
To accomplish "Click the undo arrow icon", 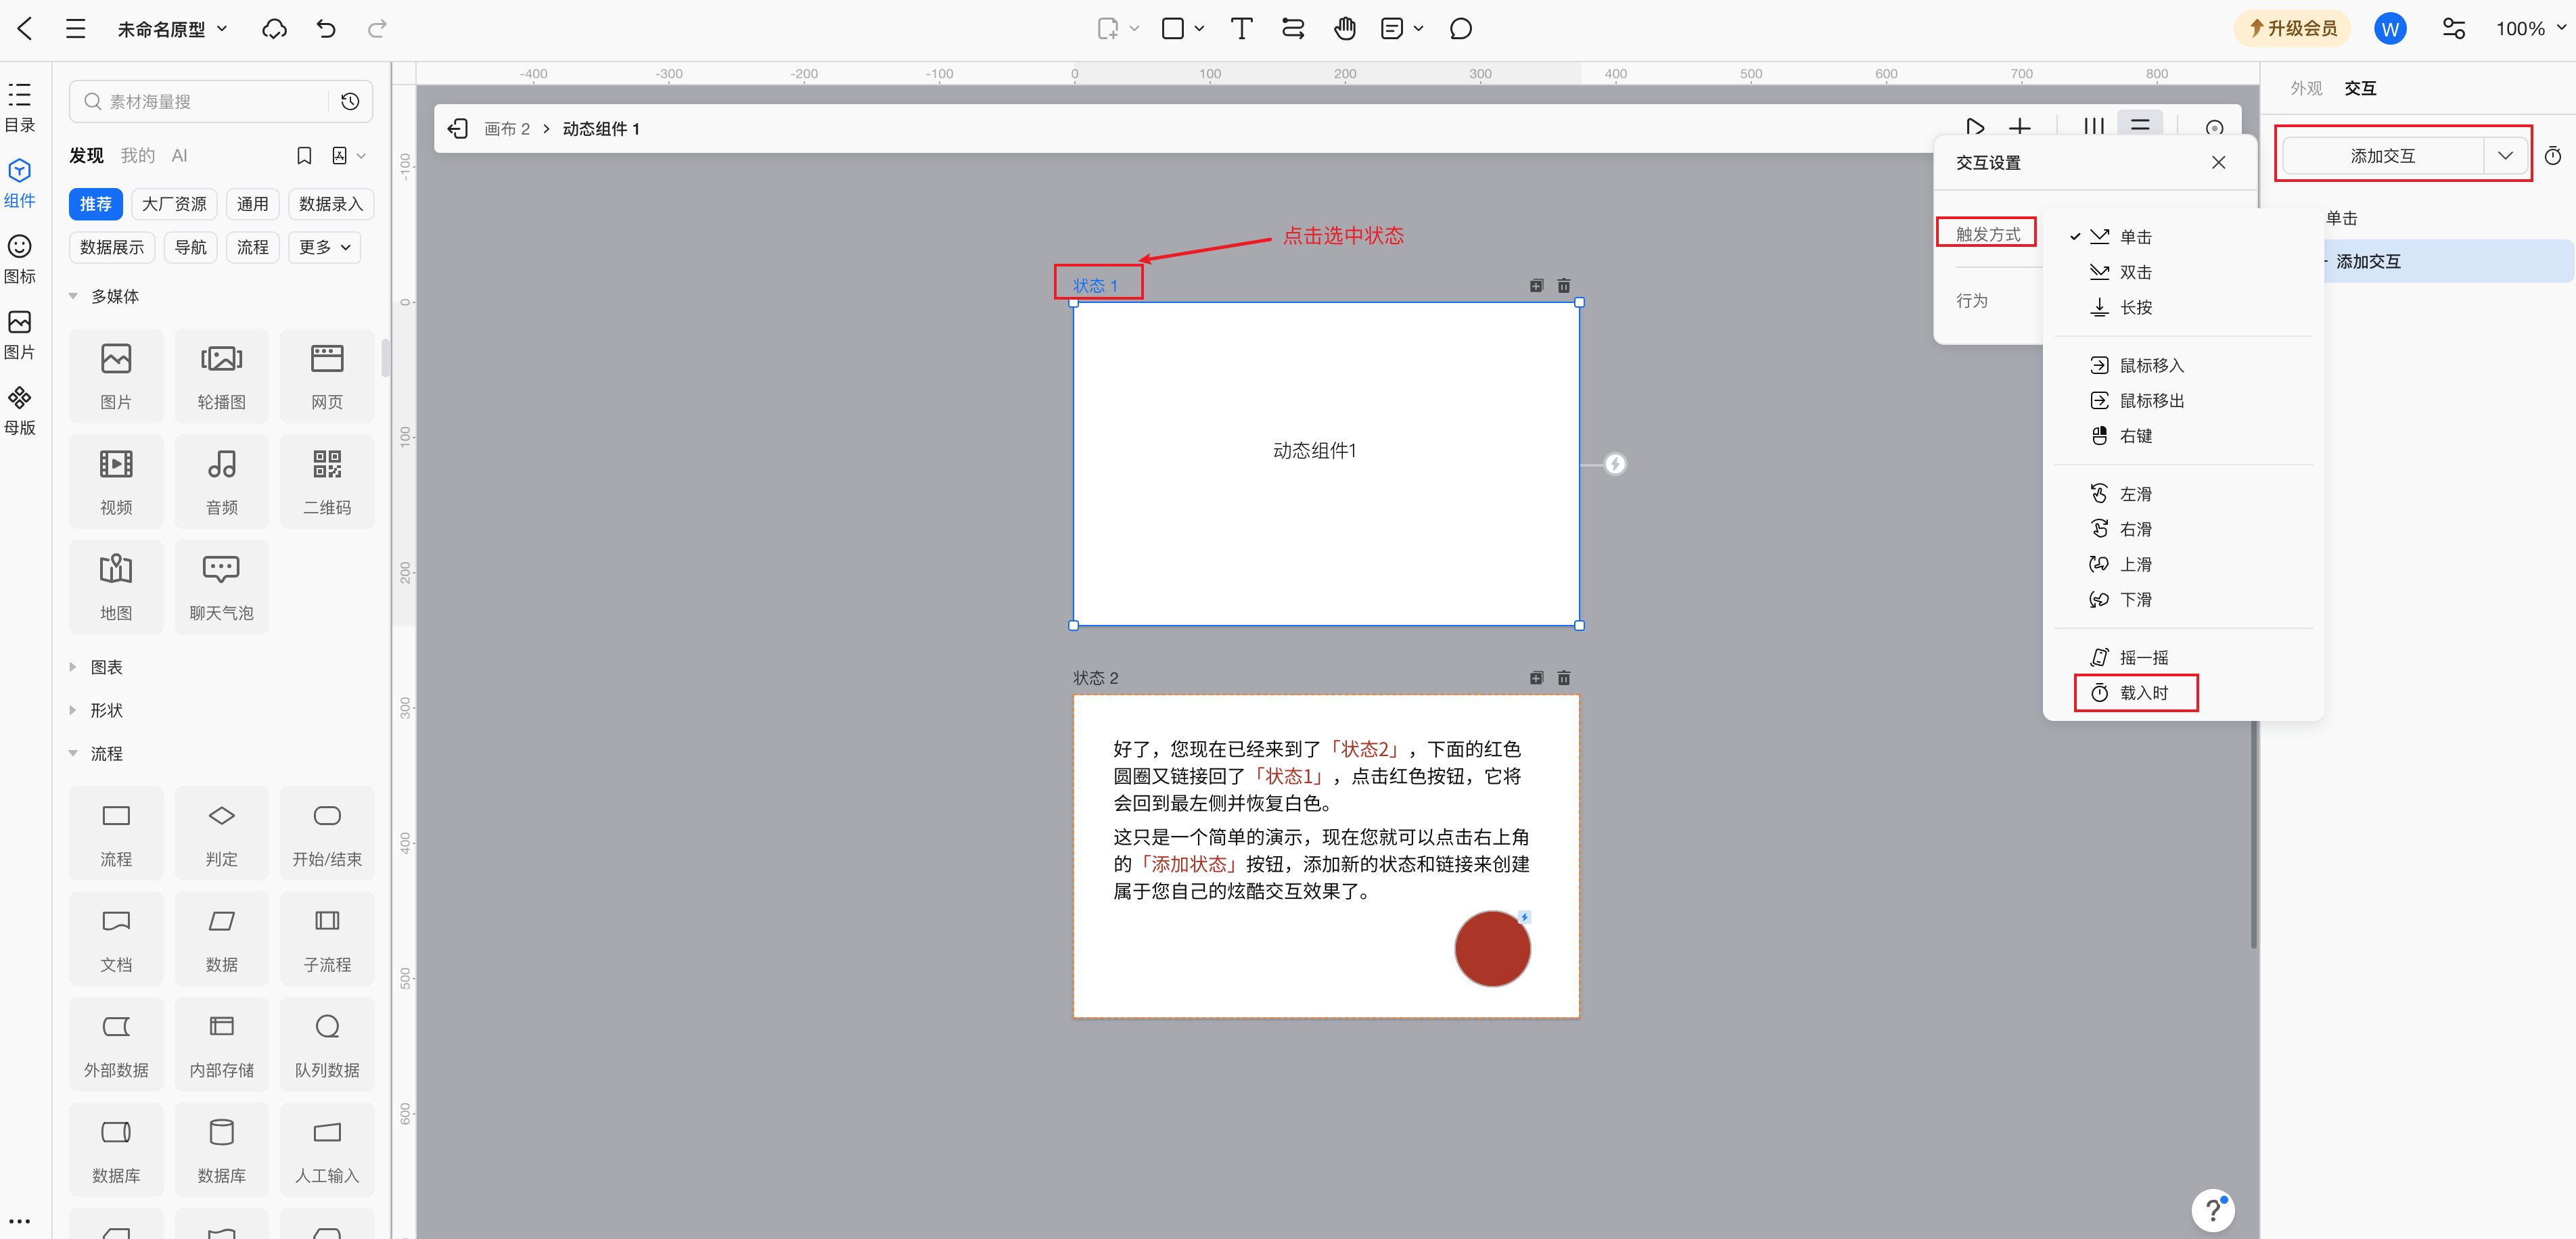I will (x=326, y=29).
